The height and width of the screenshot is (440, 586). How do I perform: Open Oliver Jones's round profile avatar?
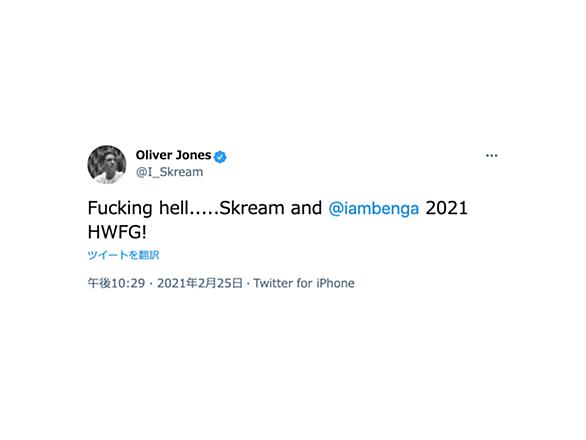(x=107, y=164)
